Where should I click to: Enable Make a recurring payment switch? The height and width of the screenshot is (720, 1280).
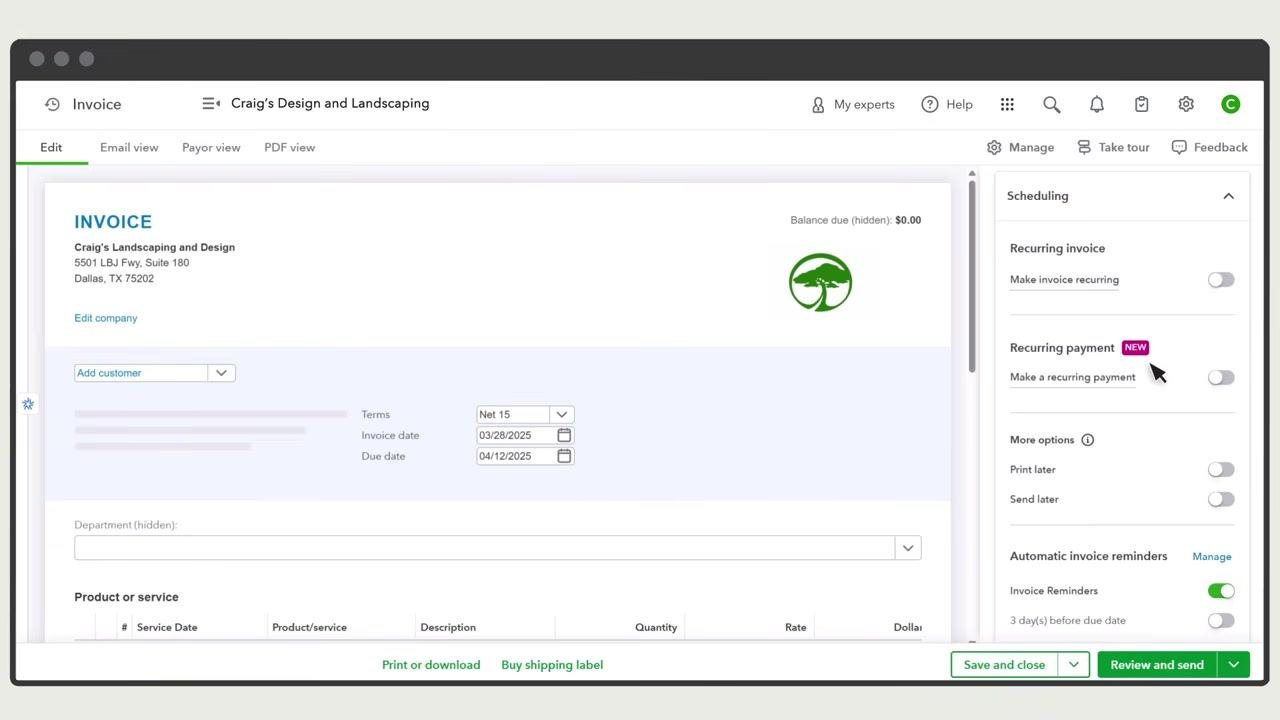coord(1221,377)
